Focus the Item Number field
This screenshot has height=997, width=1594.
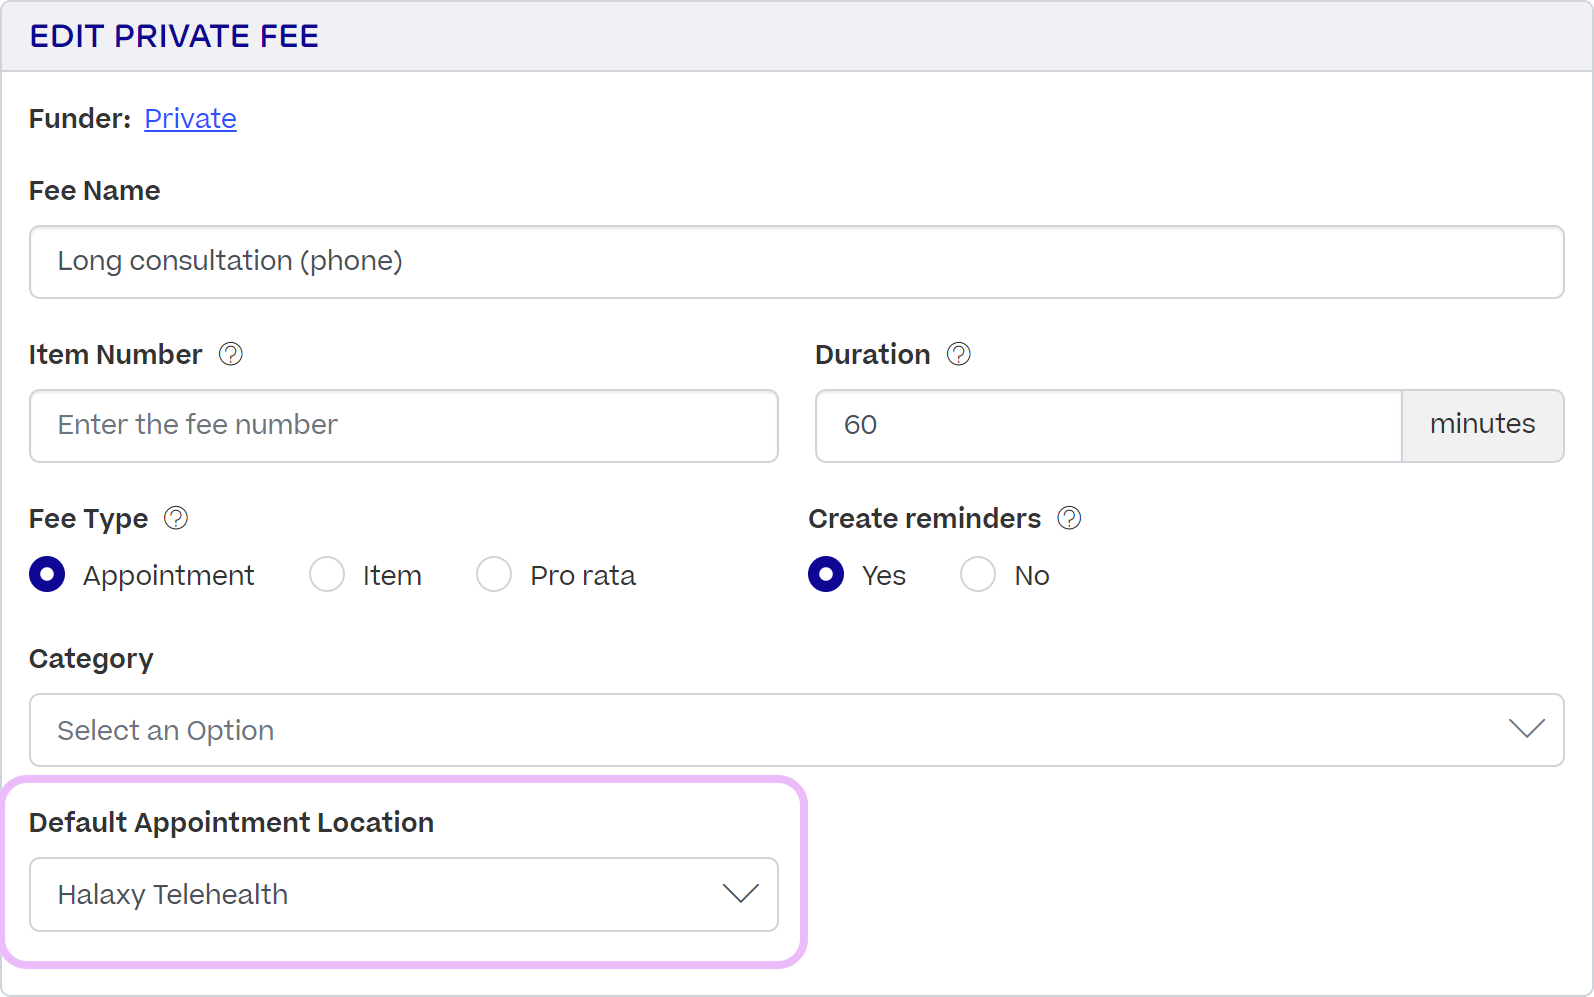point(404,426)
